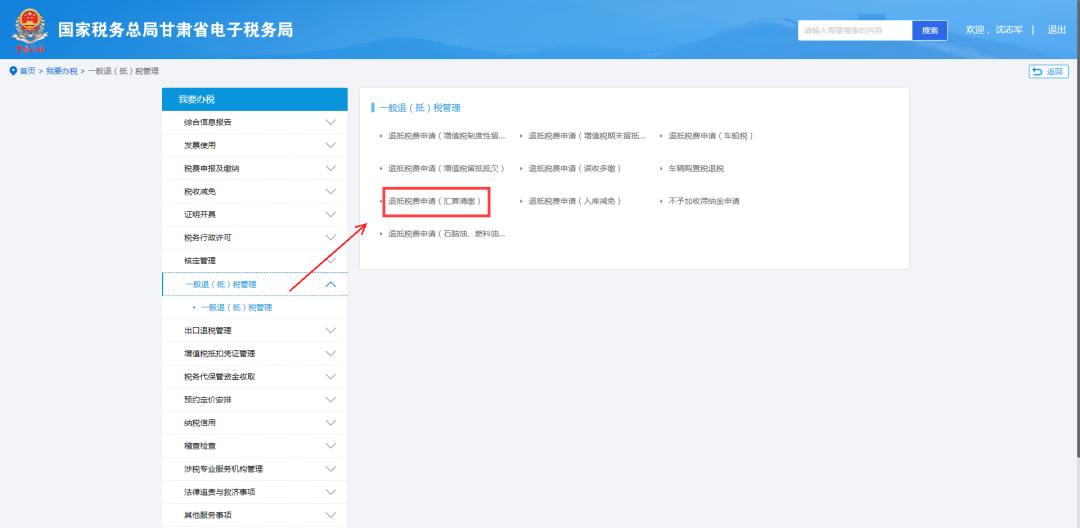The height and width of the screenshot is (528, 1080).
Task: Collapse the 一般退(抵)税管理 chevron
Action: click(331, 284)
